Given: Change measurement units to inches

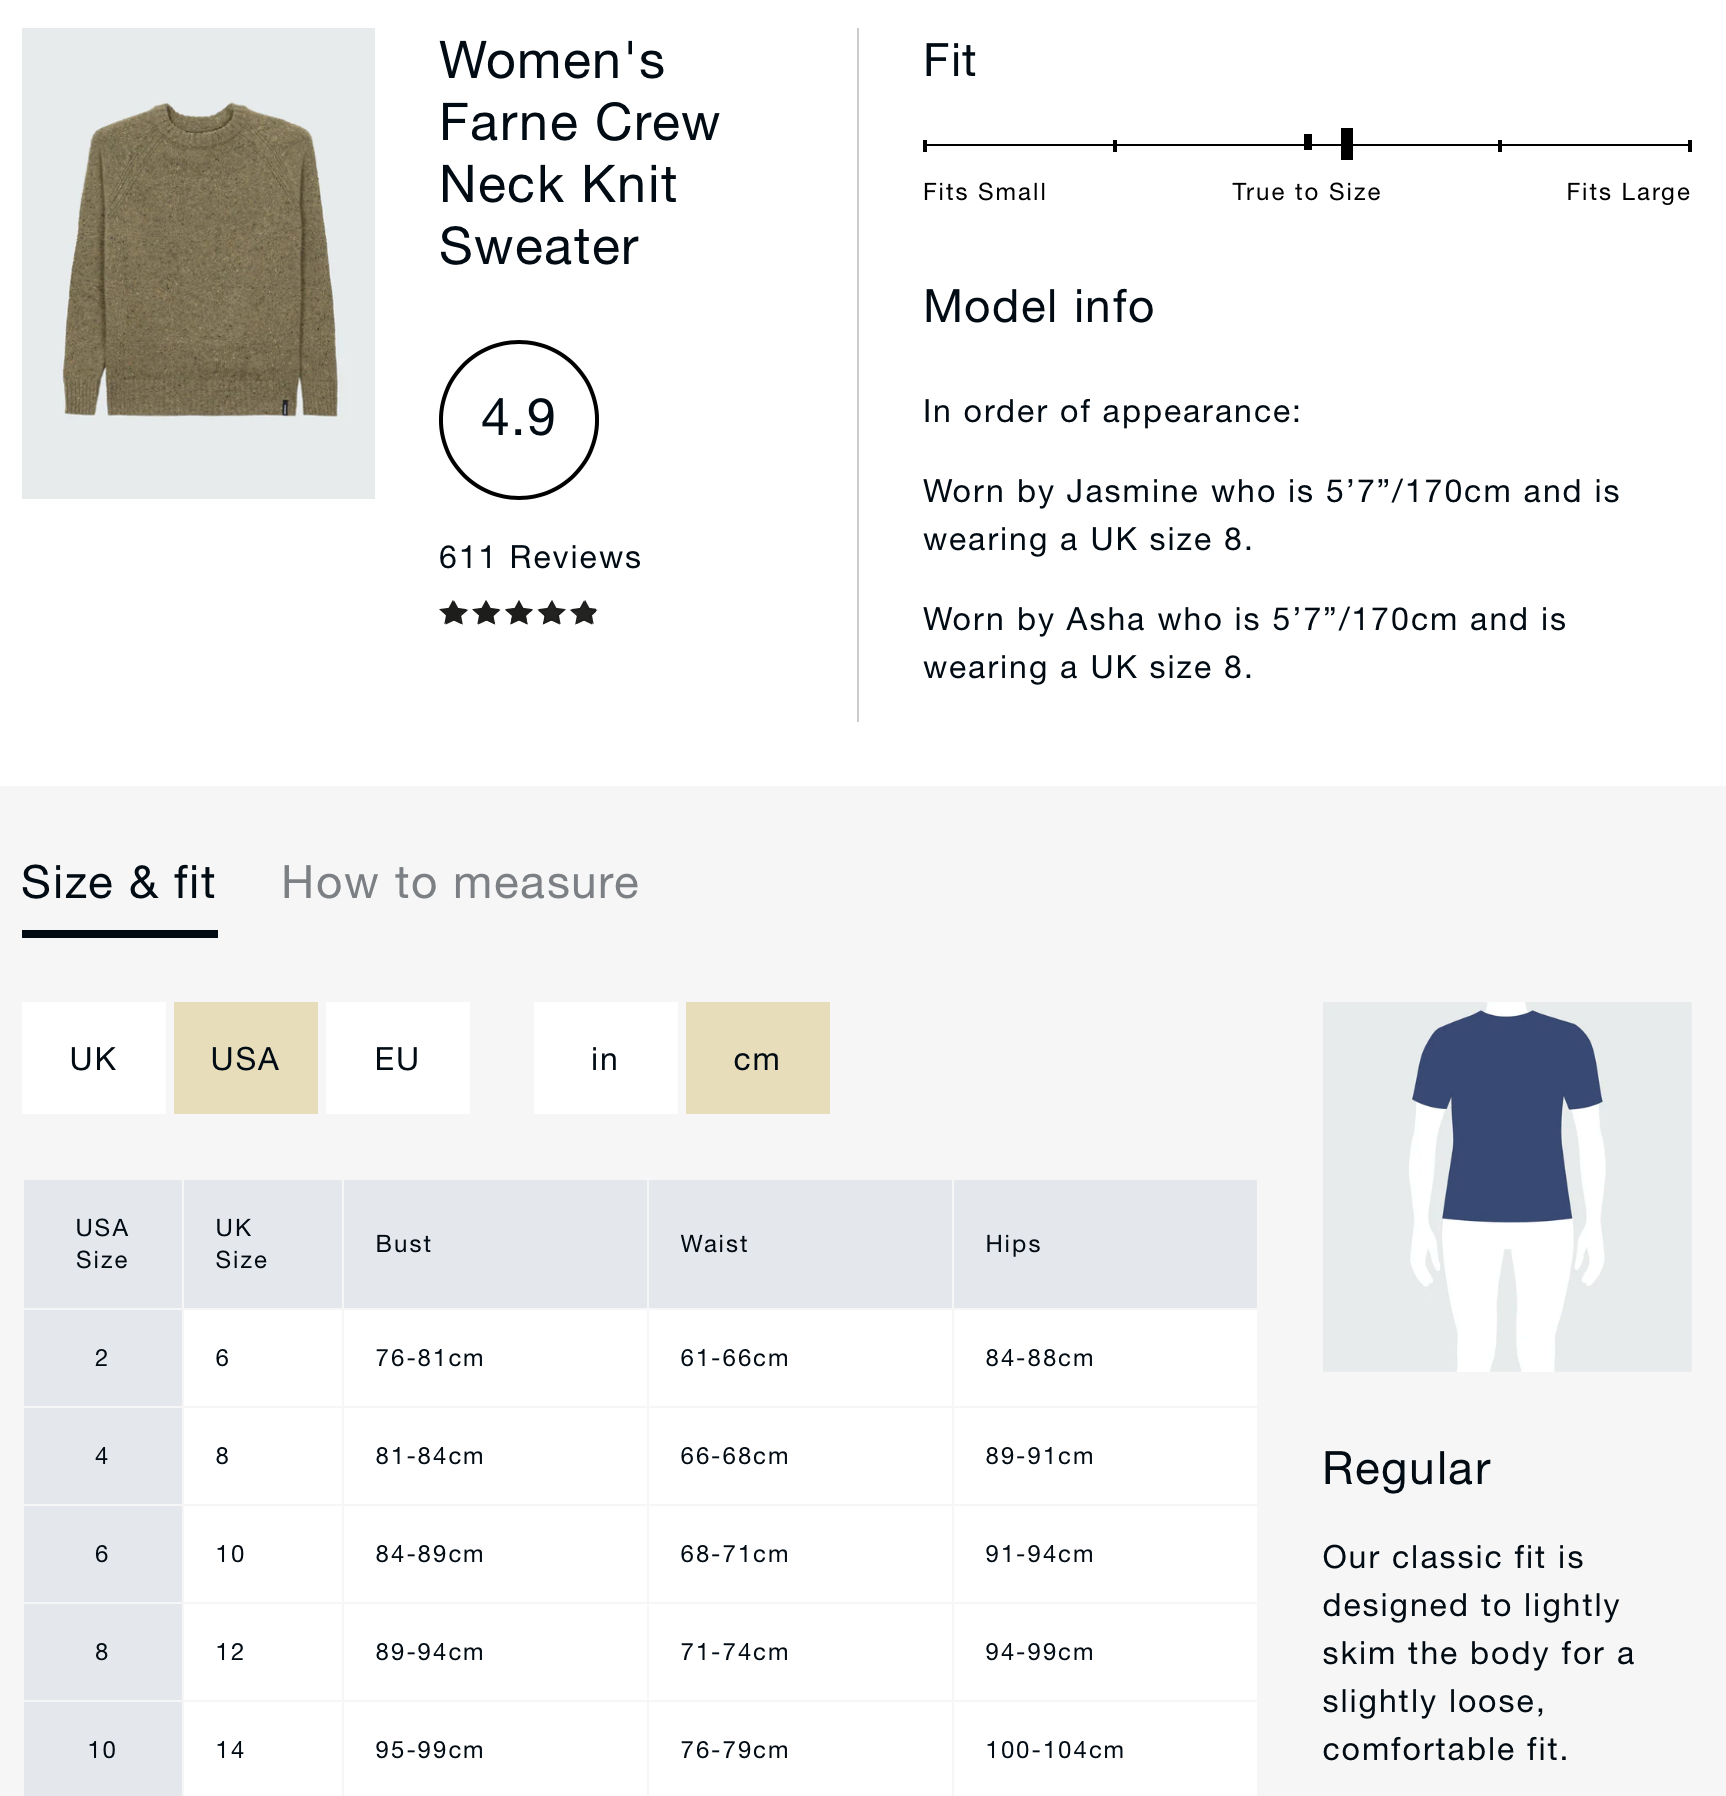Looking at the screenshot, I should 605,1058.
